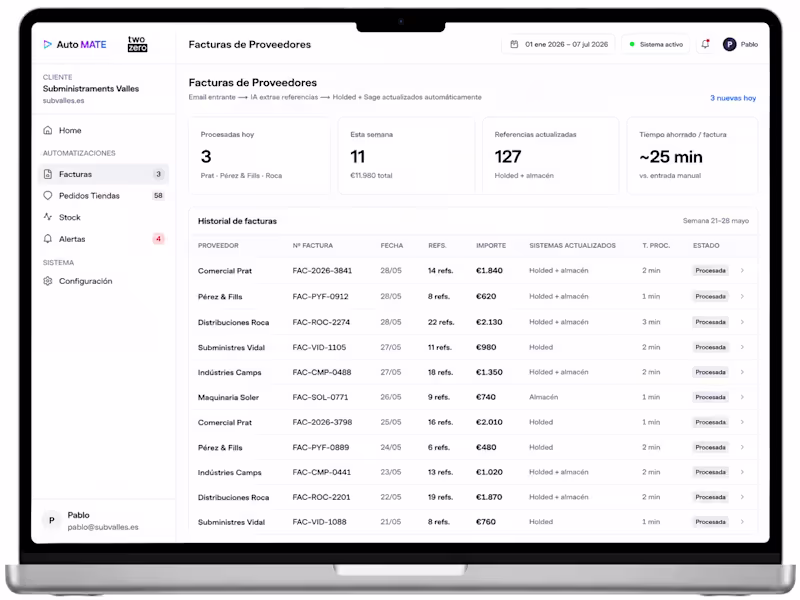The width and height of the screenshot is (800, 600).
Task: Click Procesada badge for FAC-VID-1088
Action: (710, 522)
